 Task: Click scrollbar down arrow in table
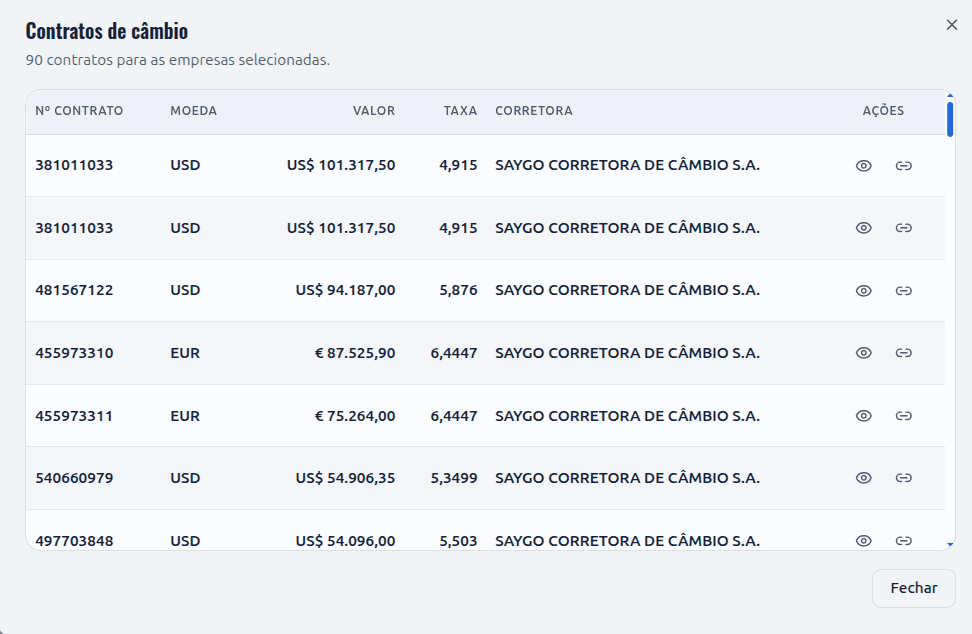tap(950, 545)
